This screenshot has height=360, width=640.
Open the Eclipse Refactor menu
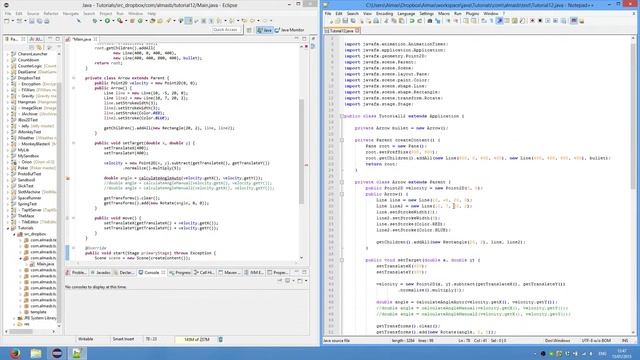51,13
